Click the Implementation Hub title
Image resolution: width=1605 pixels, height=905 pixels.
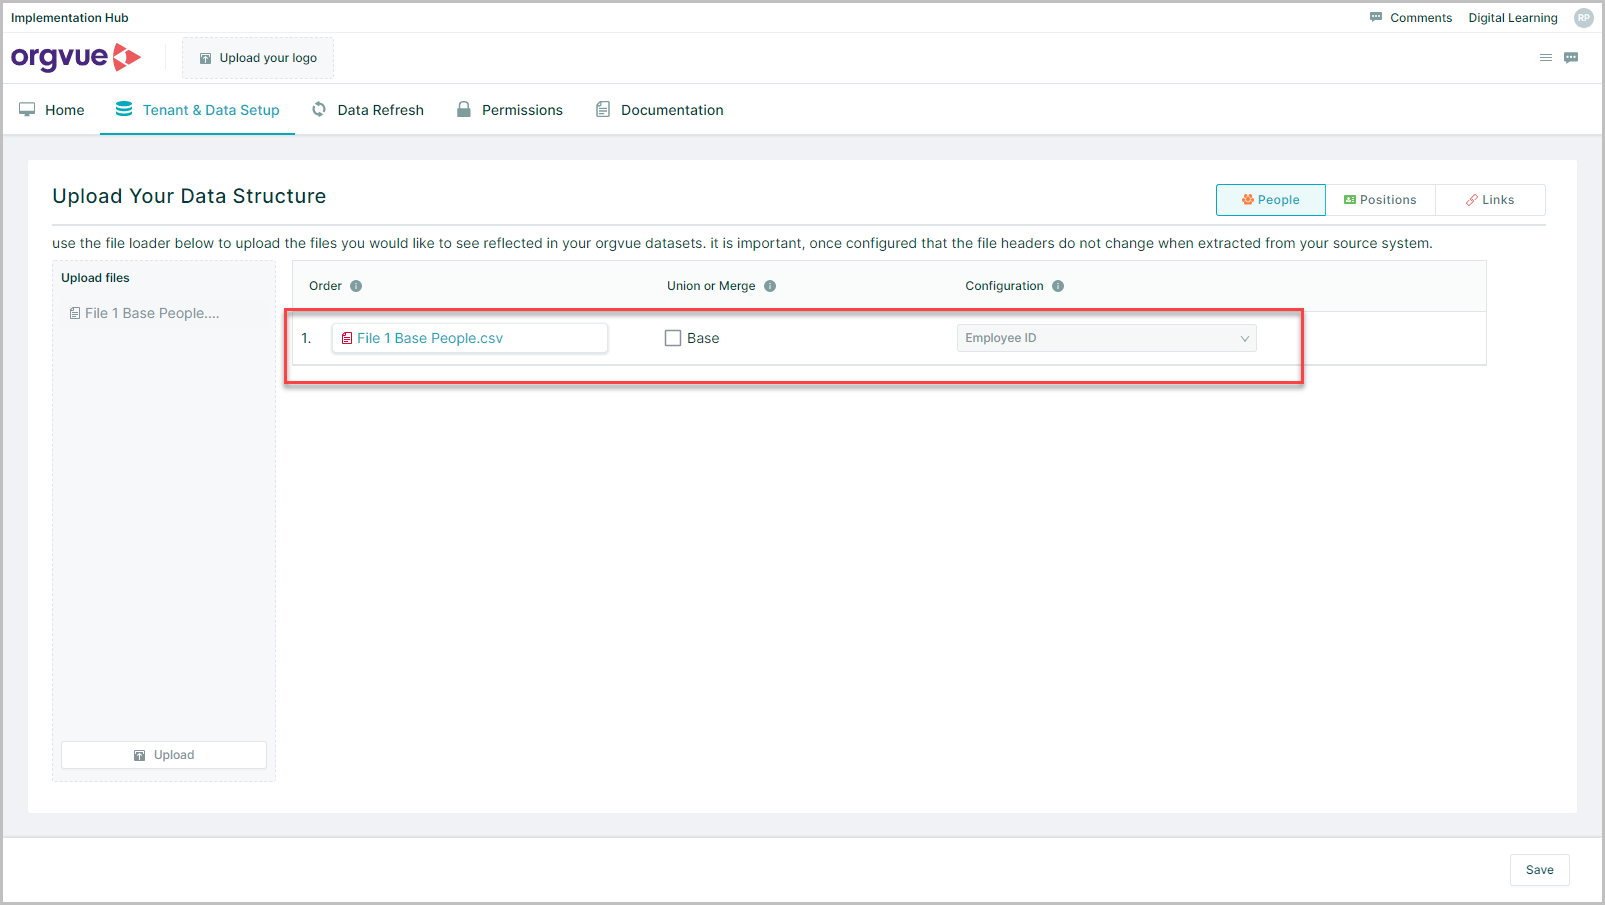70,18
